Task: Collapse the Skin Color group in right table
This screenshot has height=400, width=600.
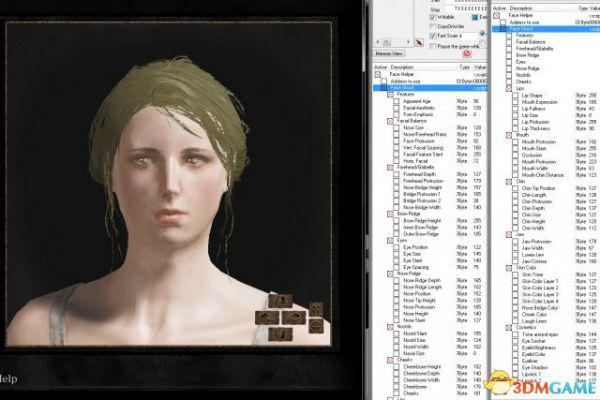Action: point(509,268)
